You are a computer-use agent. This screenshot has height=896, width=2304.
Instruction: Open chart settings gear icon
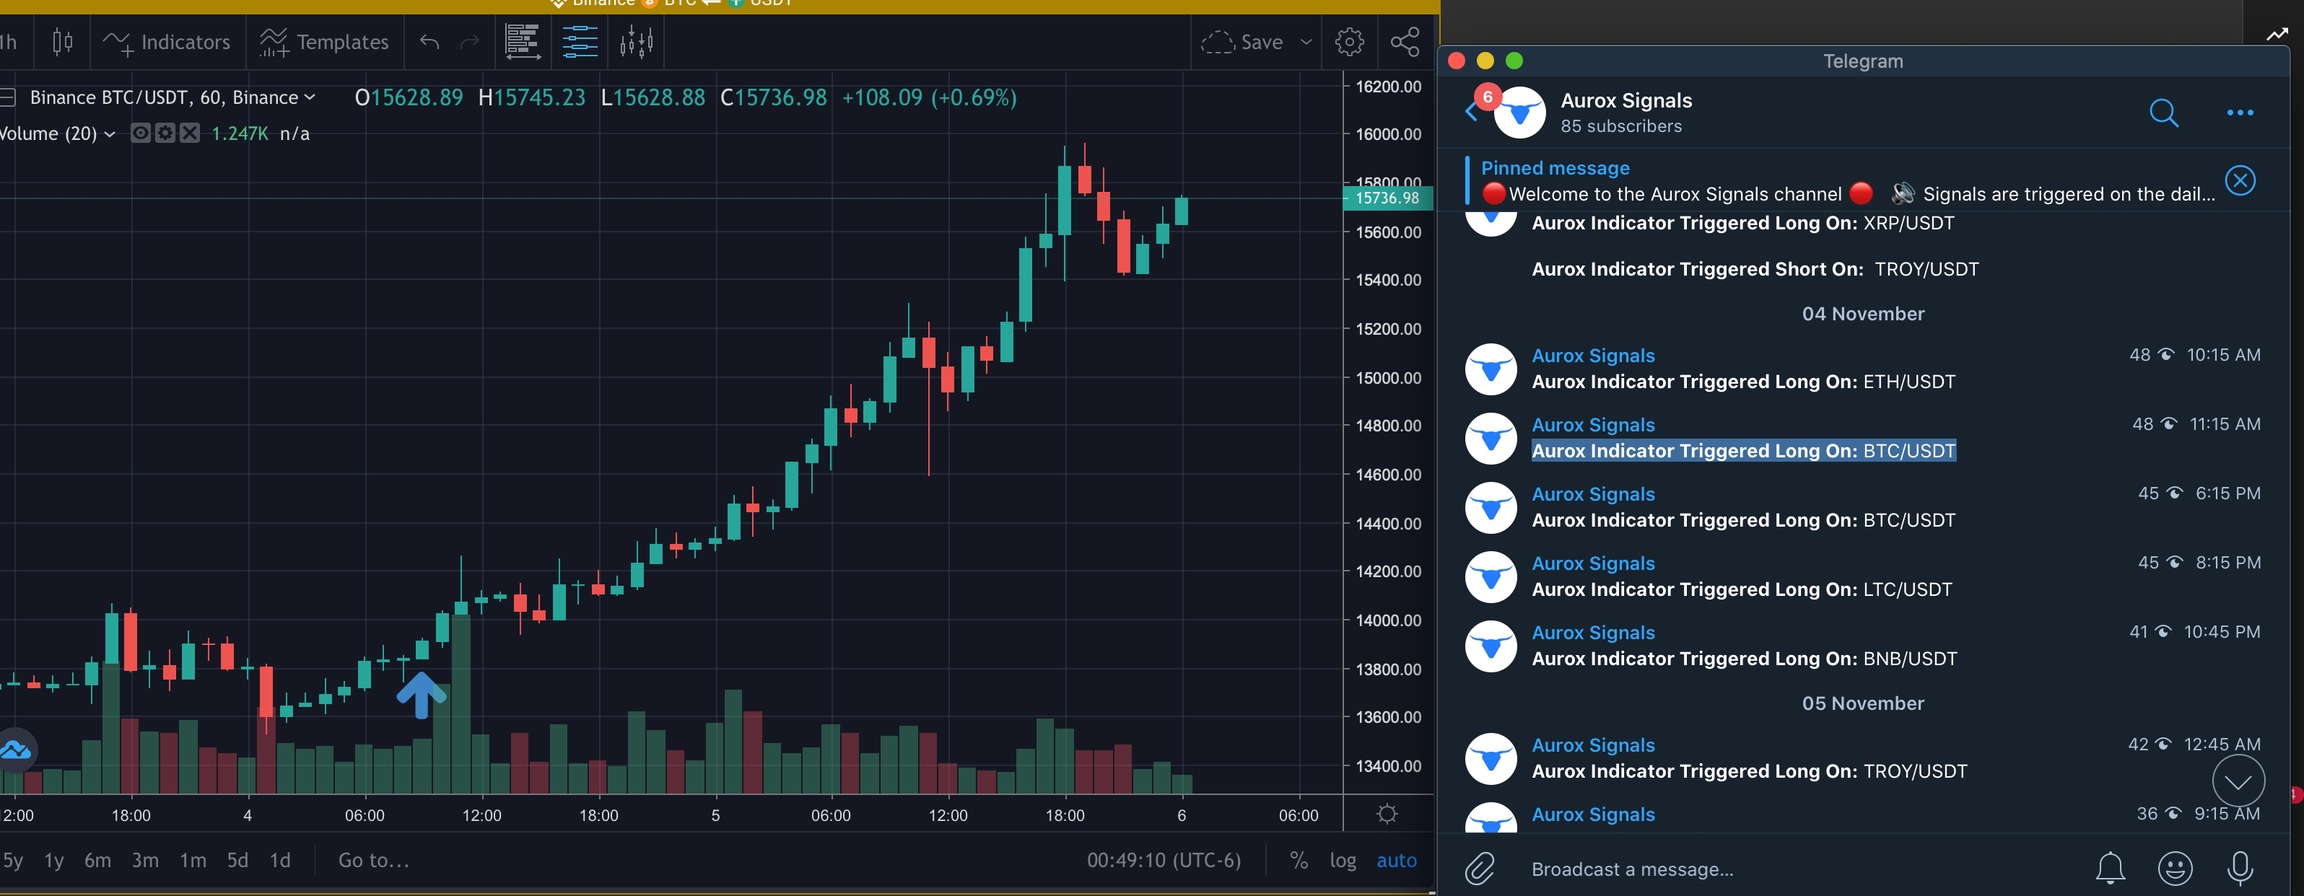(x=1349, y=42)
